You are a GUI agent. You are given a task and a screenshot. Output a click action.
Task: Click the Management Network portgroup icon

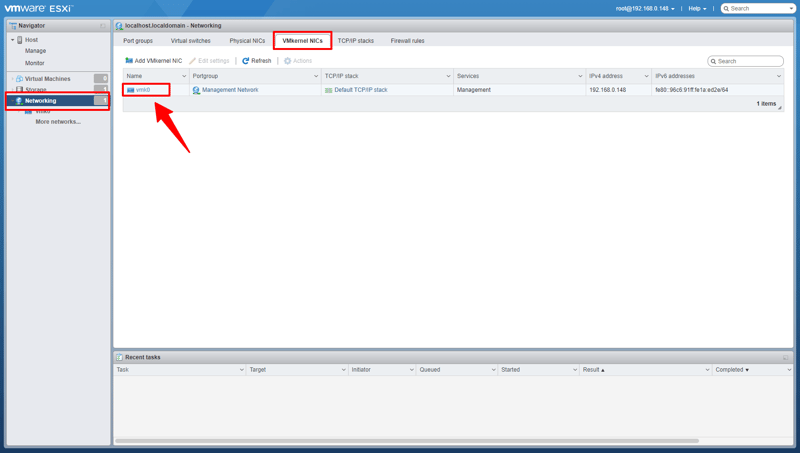(196, 90)
